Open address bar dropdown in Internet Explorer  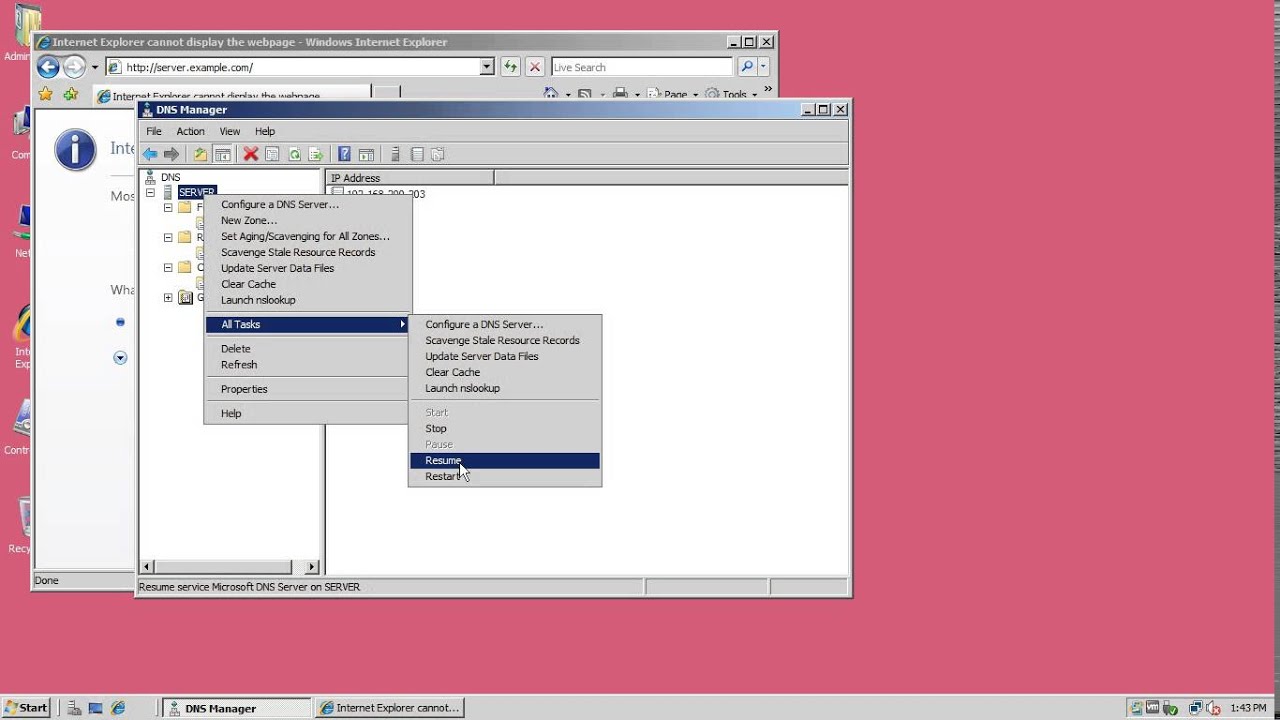tap(487, 67)
